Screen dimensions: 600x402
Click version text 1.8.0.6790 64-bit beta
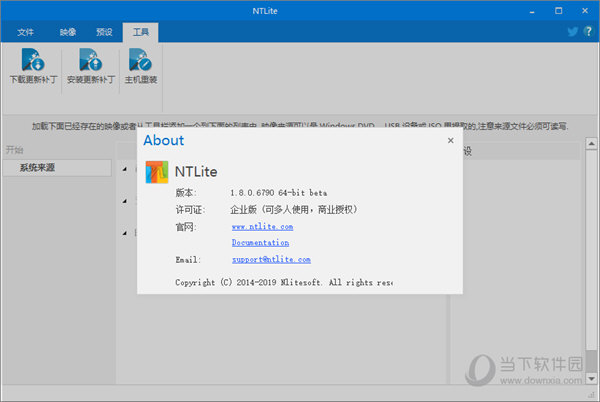click(279, 193)
